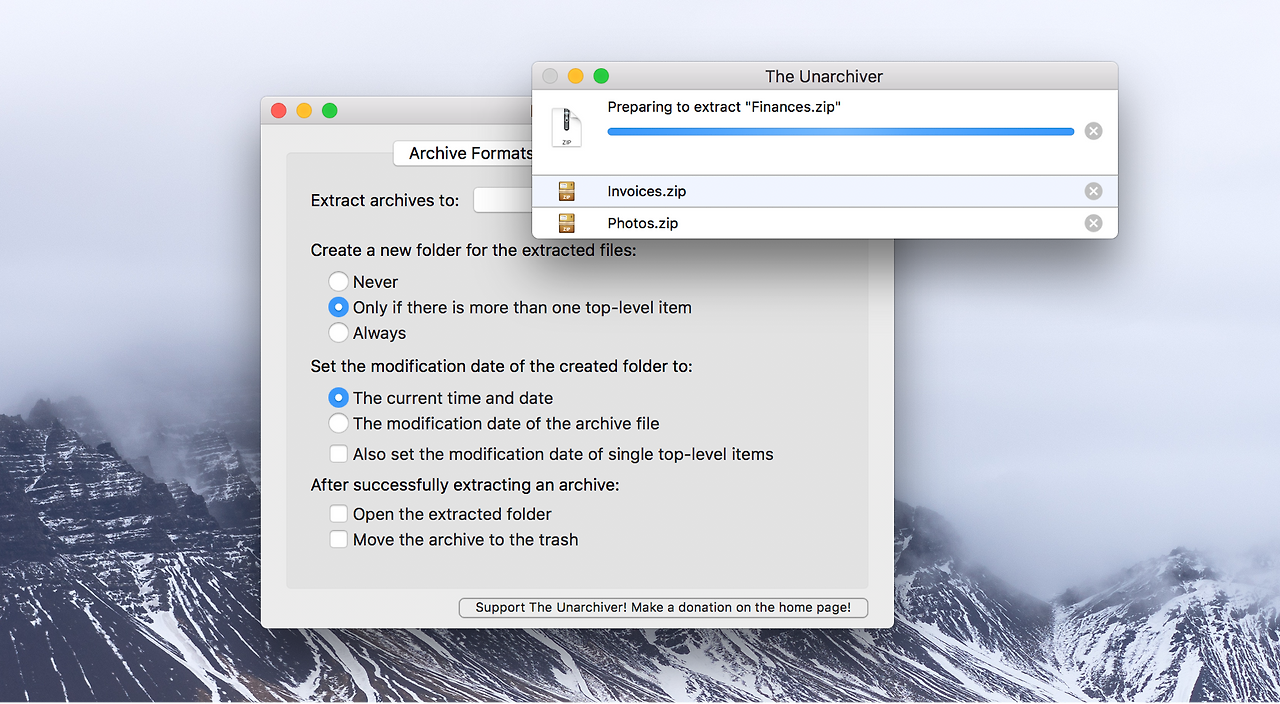Select the "Never" folder creation option

338,281
